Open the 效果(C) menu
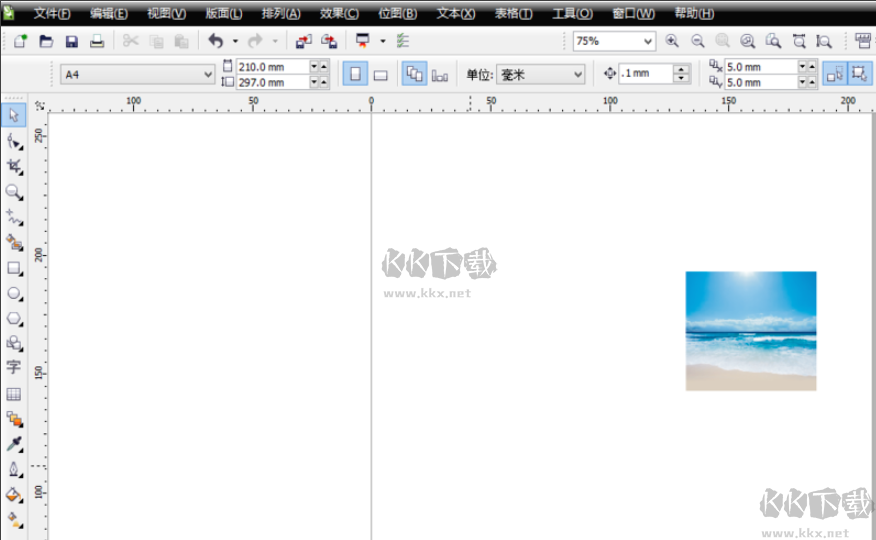Image resolution: width=876 pixels, height=540 pixels. click(x=339, y=14)
